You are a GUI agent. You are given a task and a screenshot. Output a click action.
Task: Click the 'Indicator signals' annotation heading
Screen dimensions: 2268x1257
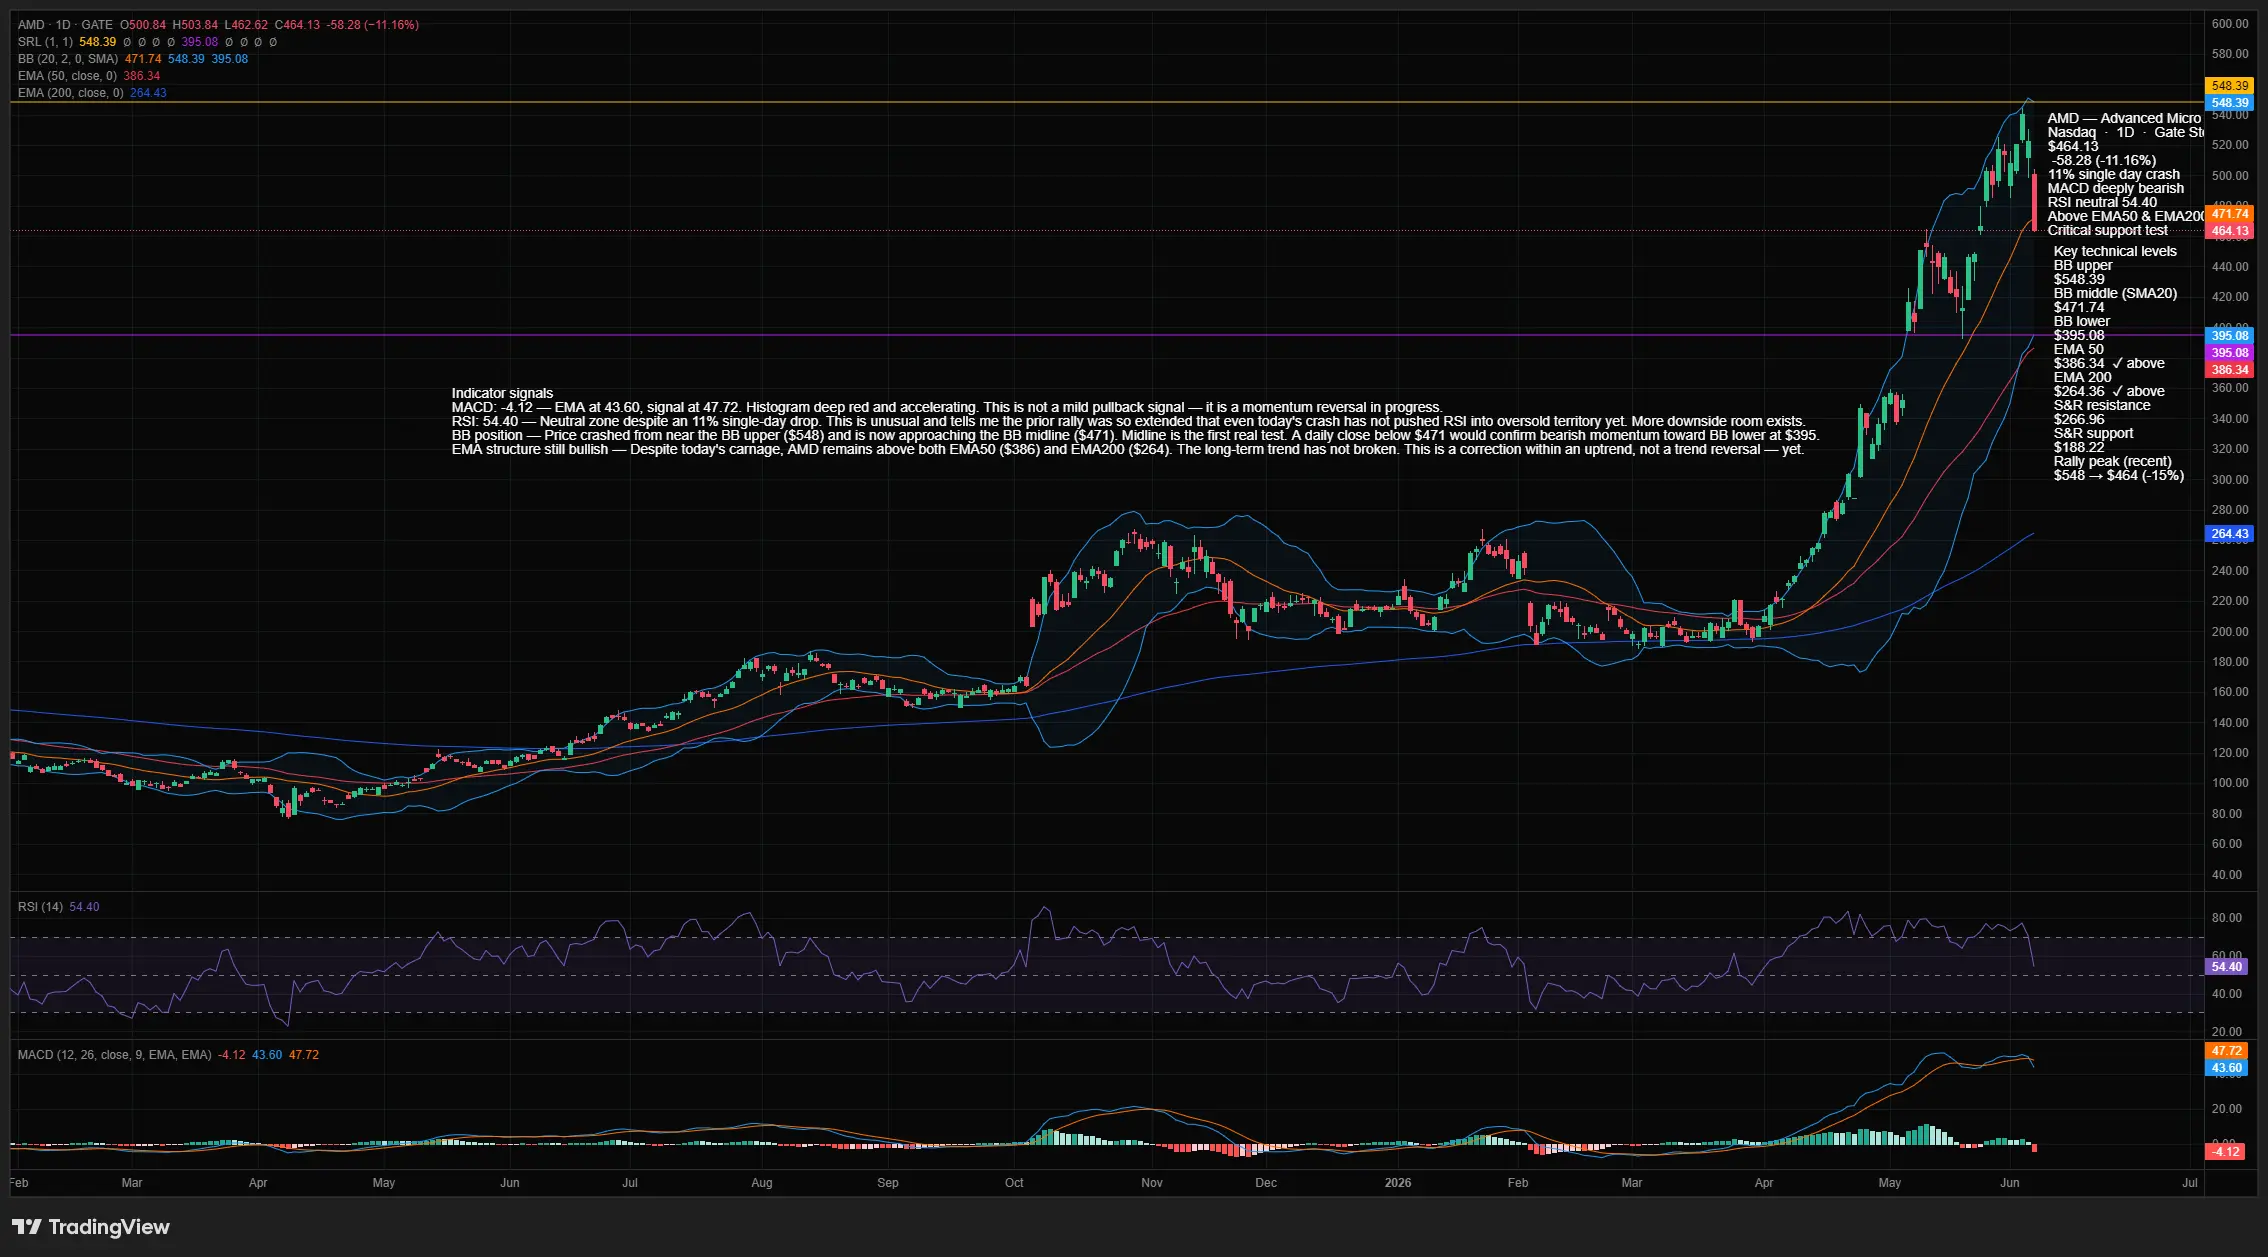(502, 394)
